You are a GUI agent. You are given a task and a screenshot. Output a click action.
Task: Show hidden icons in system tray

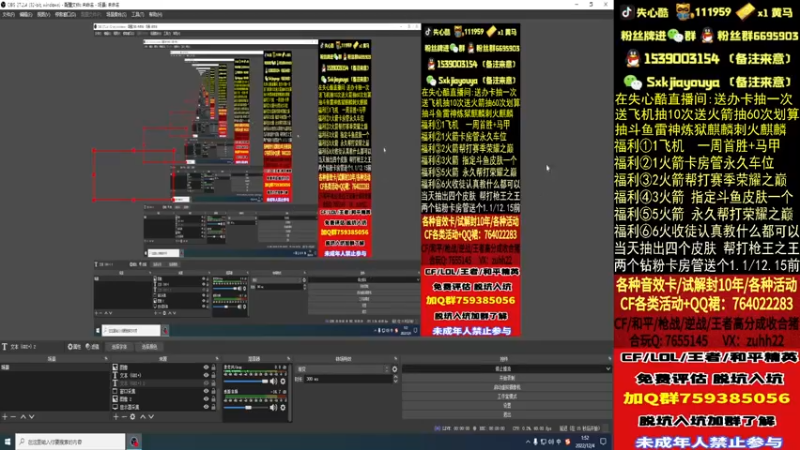528,442
